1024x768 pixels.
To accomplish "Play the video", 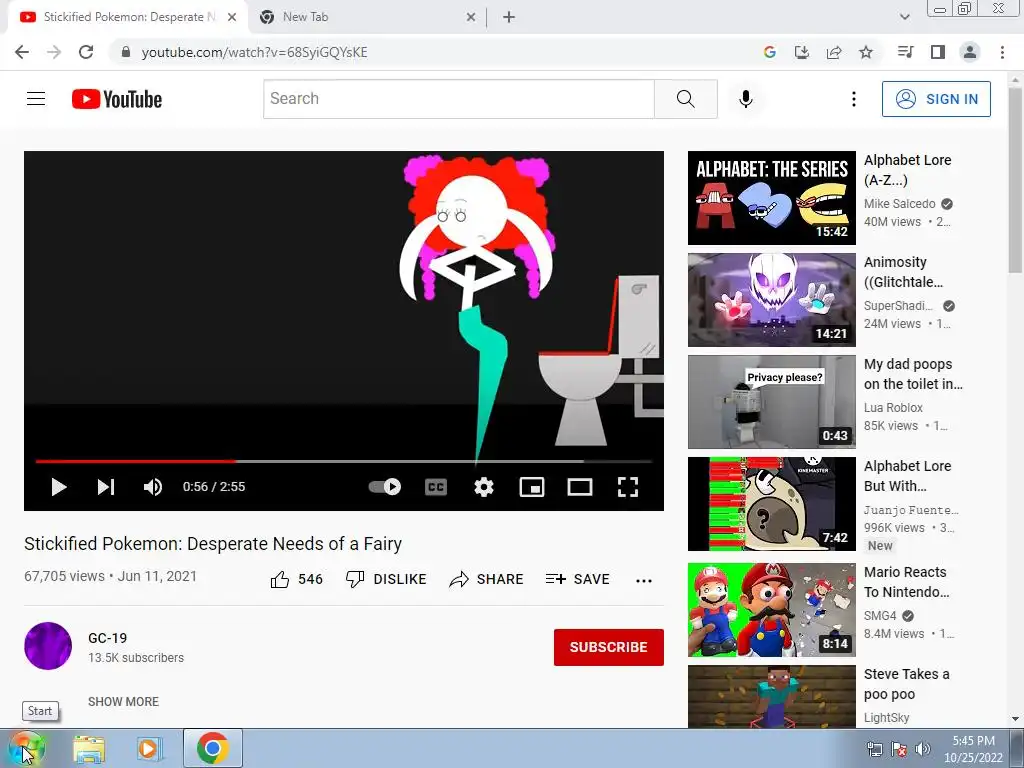I will pos(59,487).
